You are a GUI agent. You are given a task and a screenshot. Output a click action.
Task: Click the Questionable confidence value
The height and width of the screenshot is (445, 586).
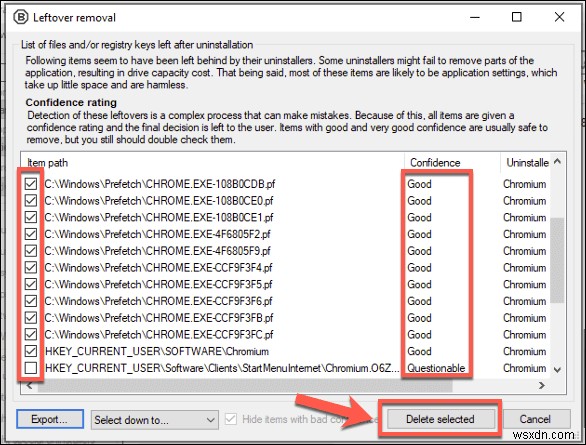[436, 368]
